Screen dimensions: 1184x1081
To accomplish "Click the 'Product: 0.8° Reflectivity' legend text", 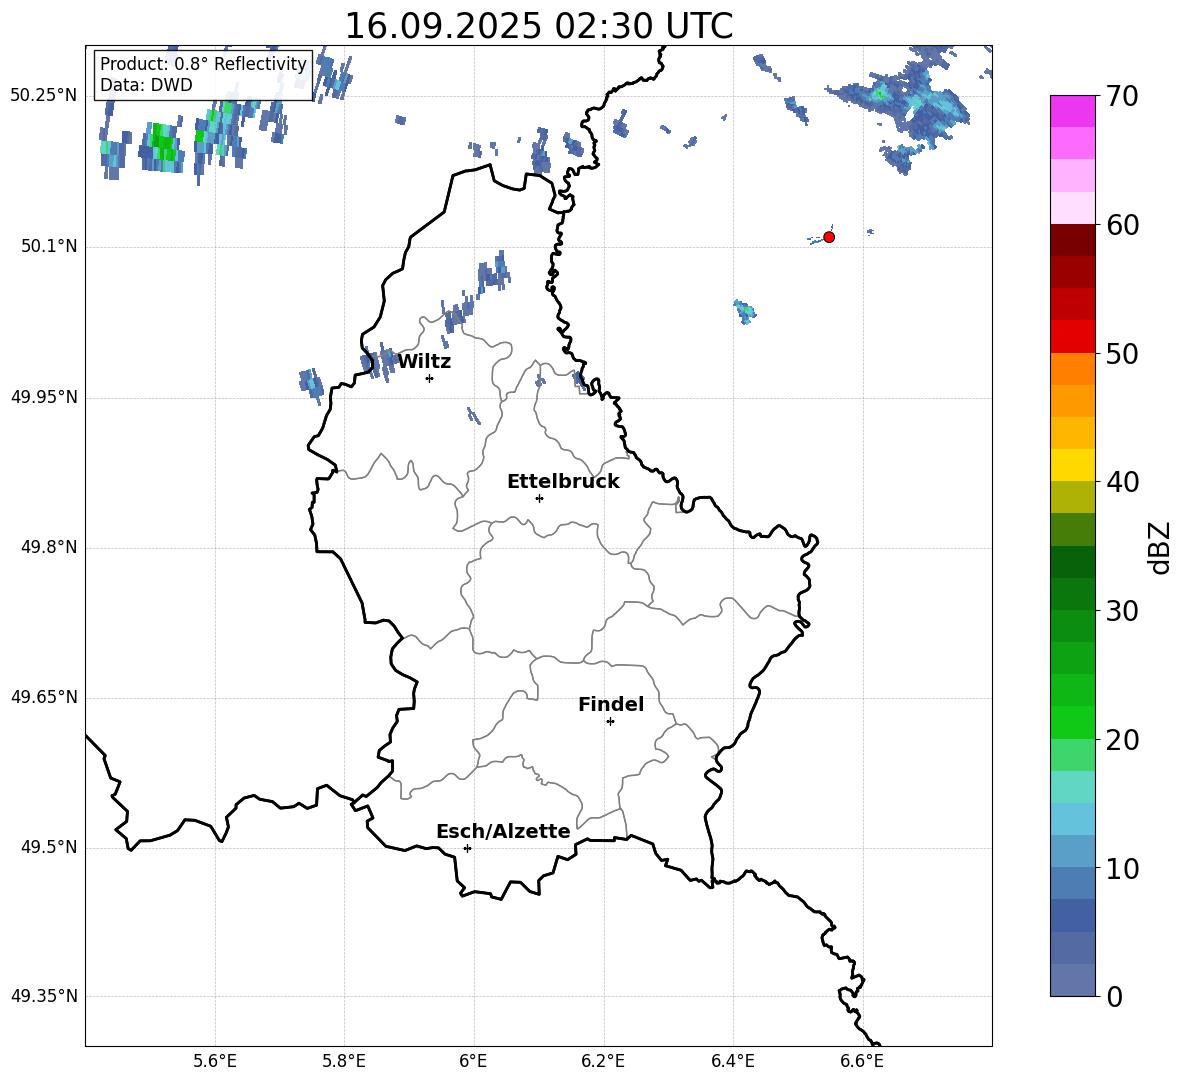I will [x=203, y=64].
